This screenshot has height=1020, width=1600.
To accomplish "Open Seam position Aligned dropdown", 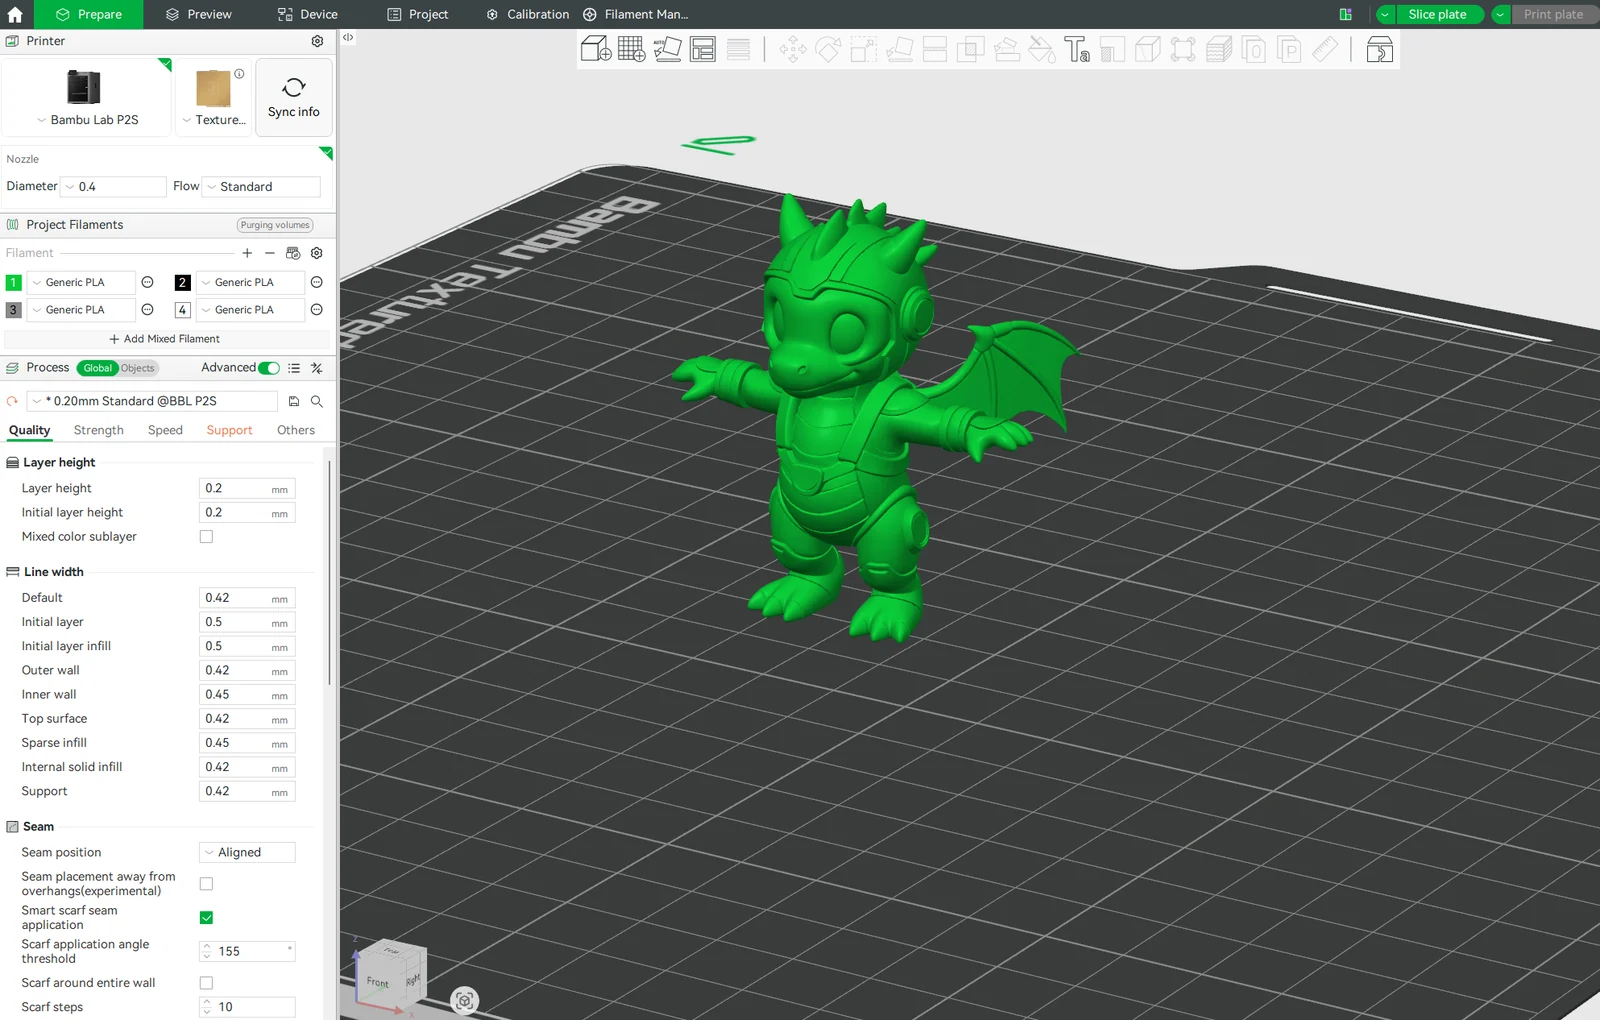I will [247, 852].
